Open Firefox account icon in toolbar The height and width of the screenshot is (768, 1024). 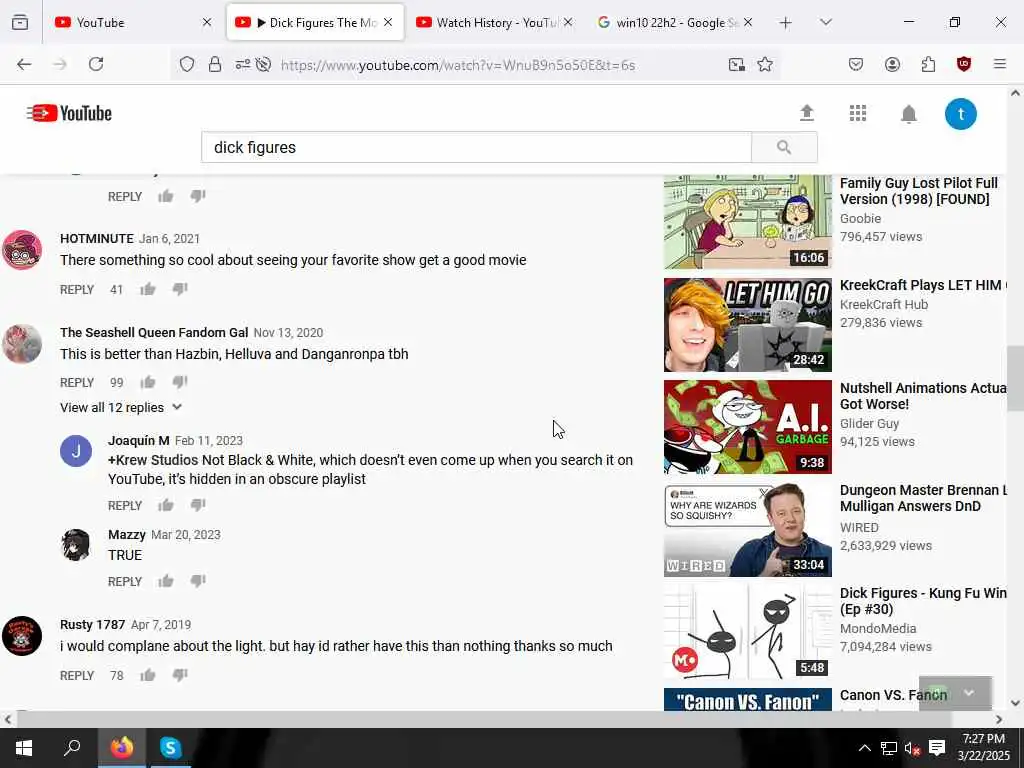(892, 64)
